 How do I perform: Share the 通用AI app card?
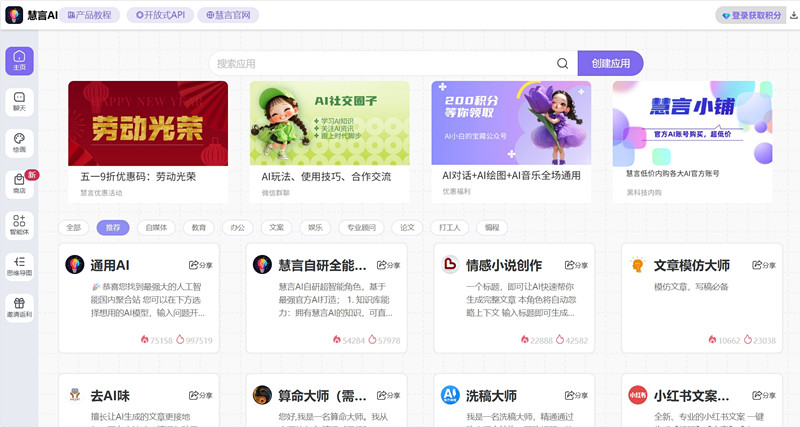[x=201, y=265]
